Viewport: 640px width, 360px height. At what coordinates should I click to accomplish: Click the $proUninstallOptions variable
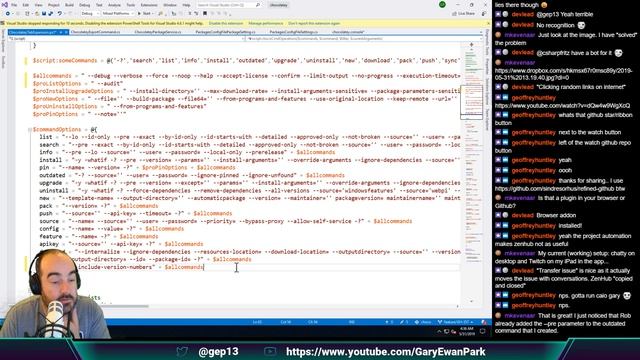pyautogui.click(x=65, y=106)
